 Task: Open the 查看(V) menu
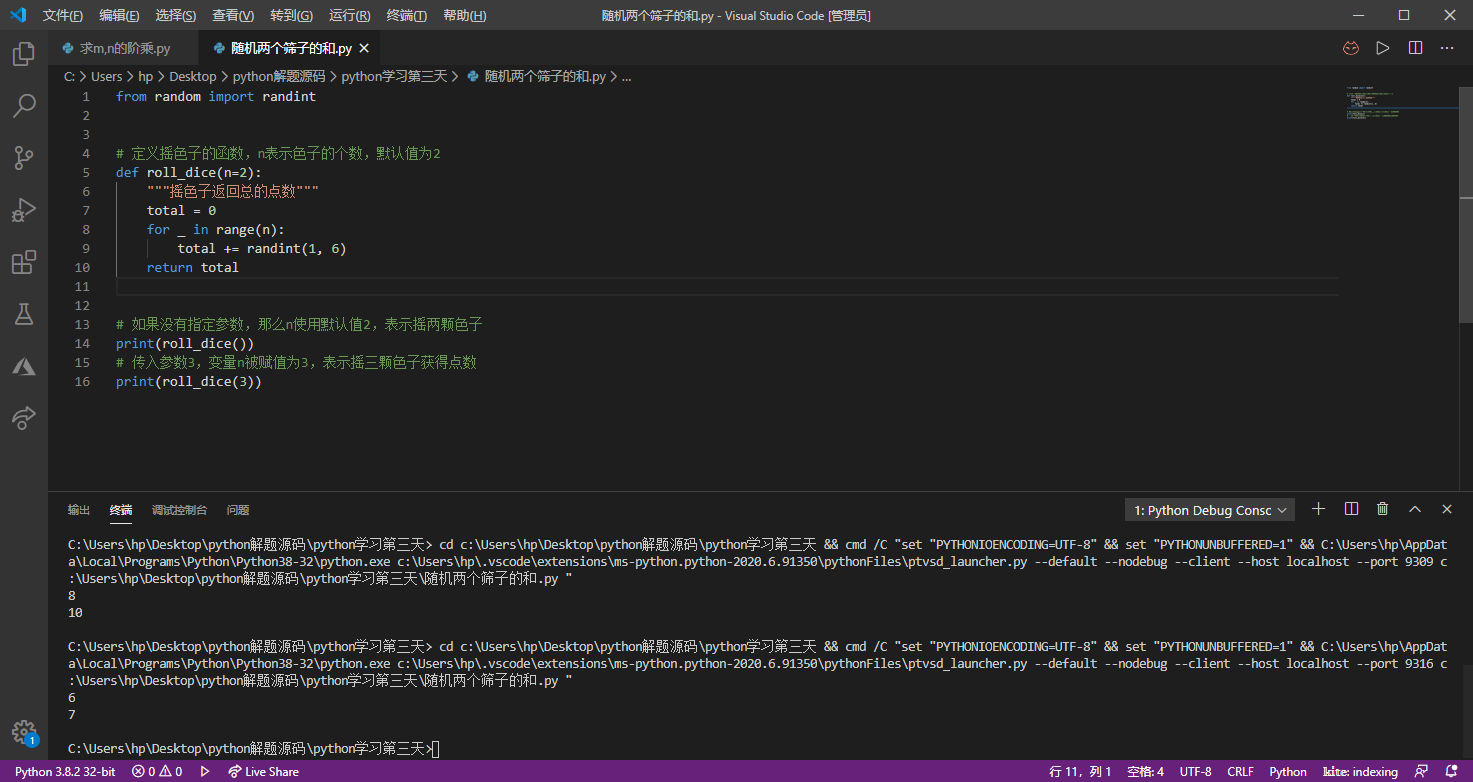(x=233, y=15)
